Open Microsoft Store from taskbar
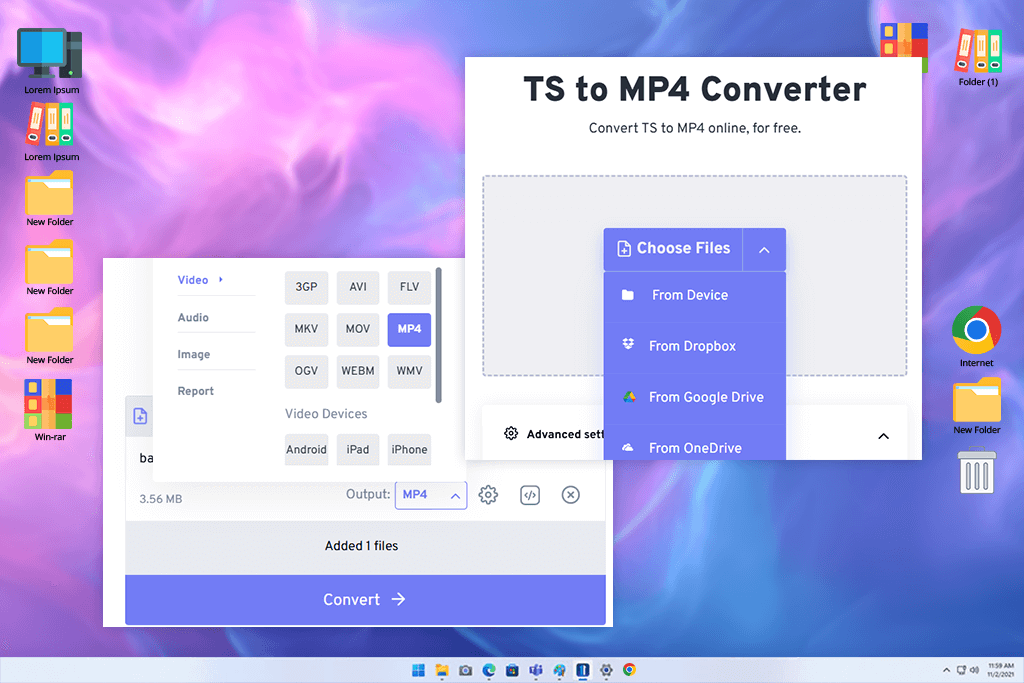The image size is (1024, 683). pos(513,670)
